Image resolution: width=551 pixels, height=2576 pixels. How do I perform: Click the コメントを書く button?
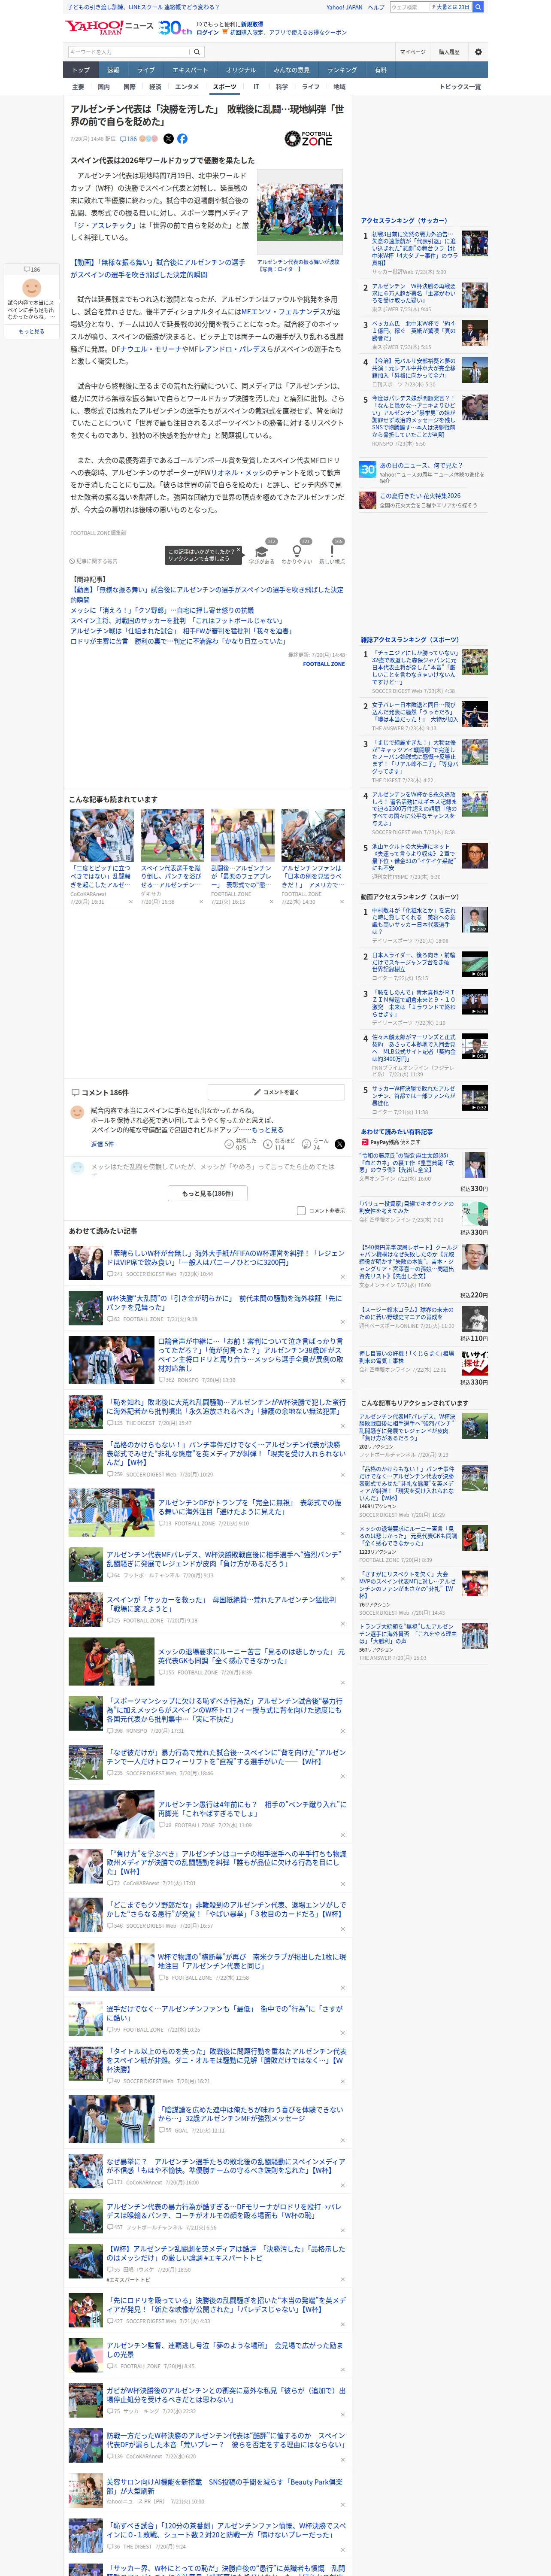point(277,1092)
